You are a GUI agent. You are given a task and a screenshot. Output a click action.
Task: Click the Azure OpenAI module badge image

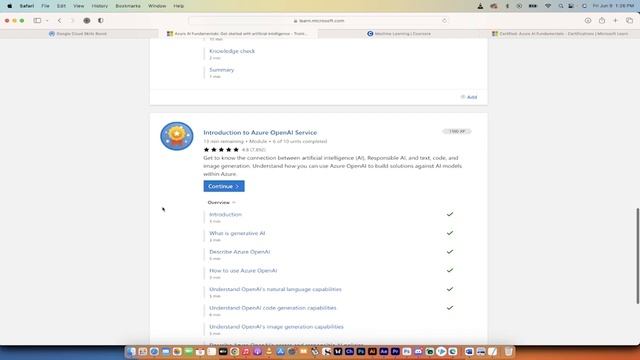[x=177, y=136]
